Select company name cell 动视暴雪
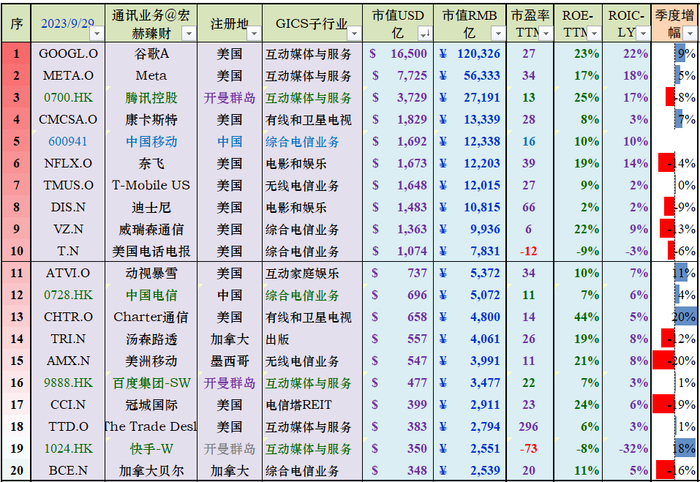This screenshot has width=700, height=482. (x=151, y=273)
